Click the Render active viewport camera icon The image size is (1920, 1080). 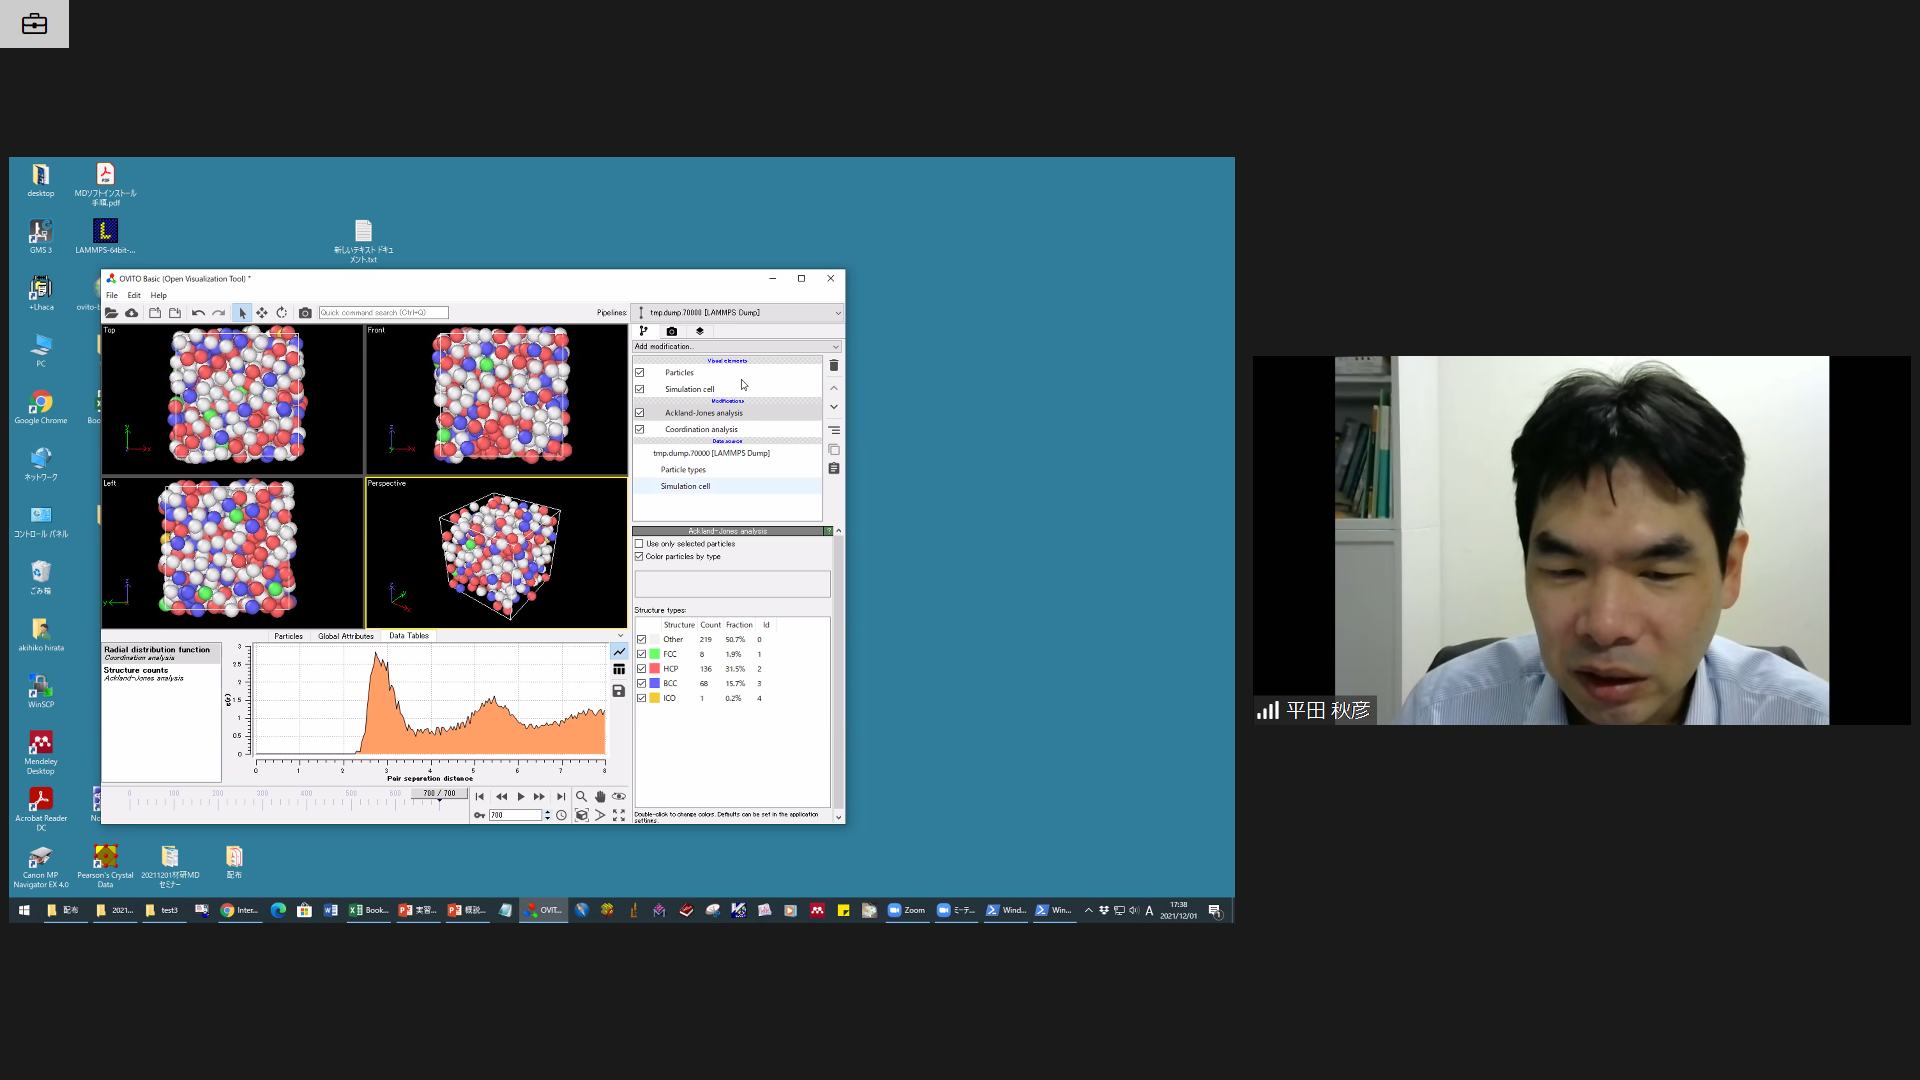(305, 313)
